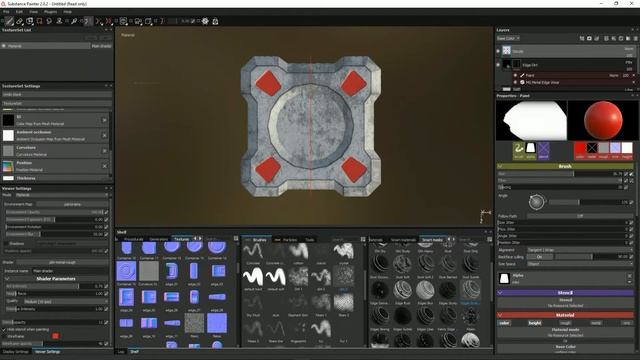Click the add effect icon in Layers
640x360 pixels.
point(582,38)
